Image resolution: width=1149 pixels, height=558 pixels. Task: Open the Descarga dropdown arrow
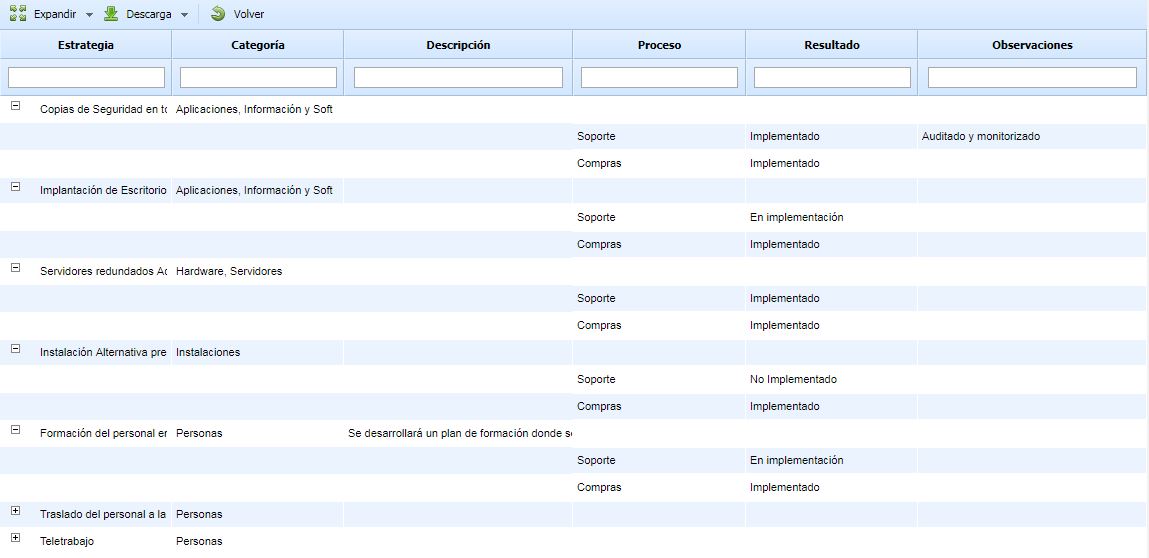[184, 15]
